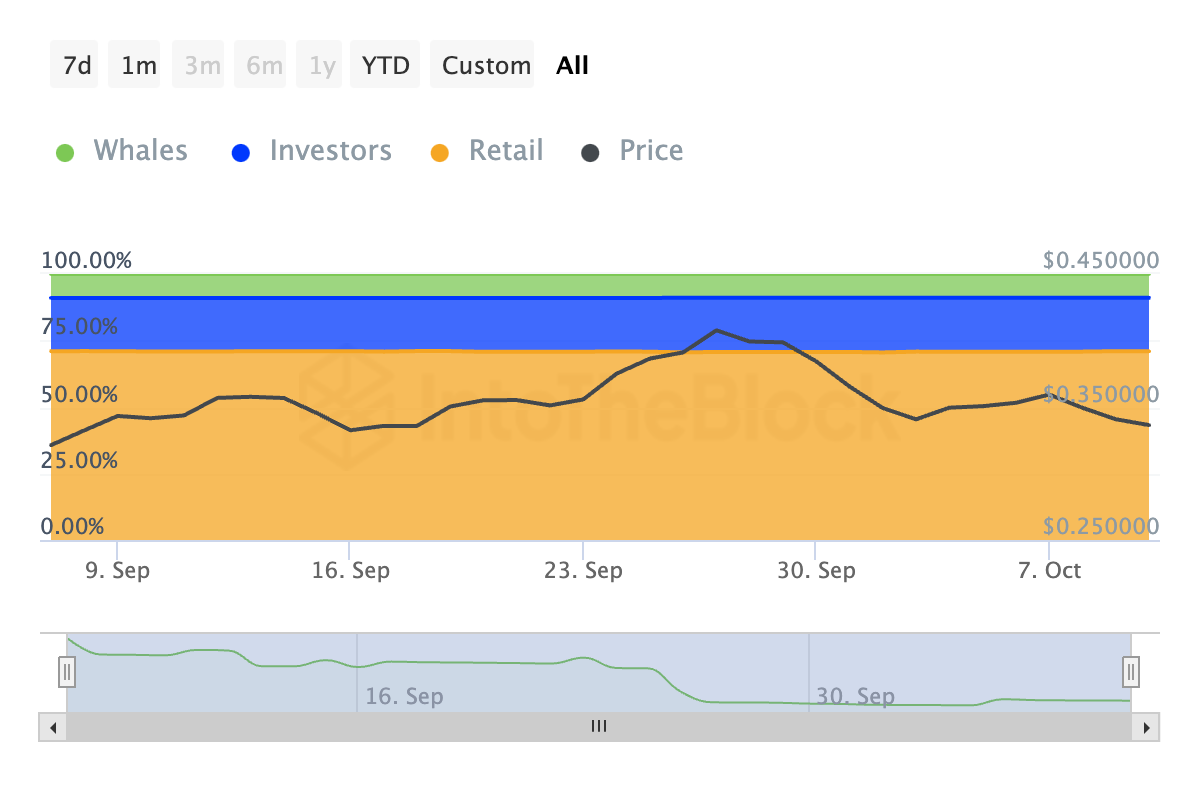The height and width of the screenshot is (800, 1200).
Task: Click the left navigator range handle
Action: click(x=67, y=670)
